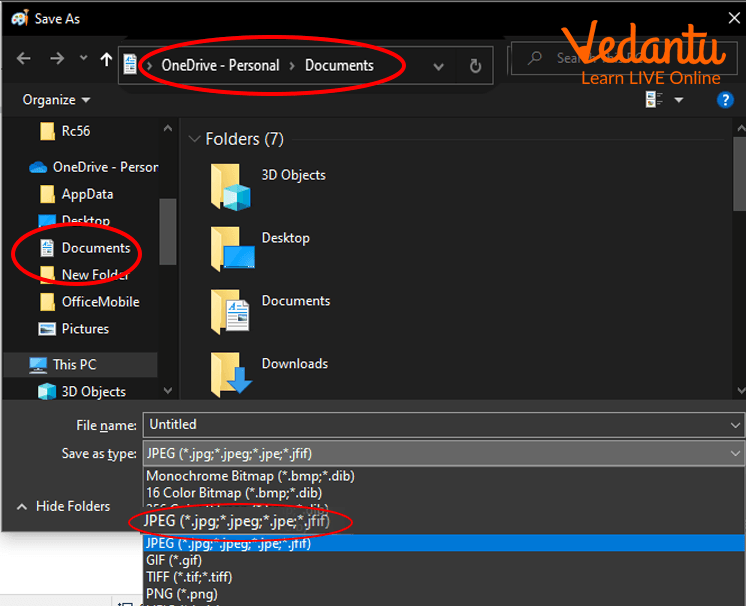This screenshot has height=606, width=746.
Task: Select Documents in the navigation pane
Action: (96, 248)
